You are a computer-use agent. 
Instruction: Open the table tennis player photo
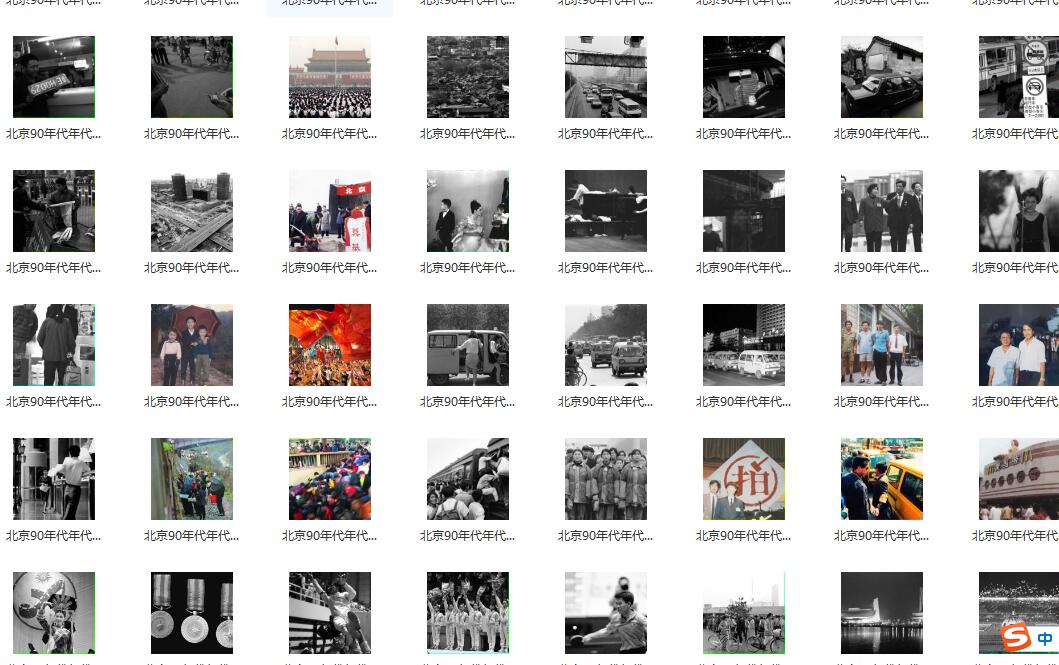(606, 612)
